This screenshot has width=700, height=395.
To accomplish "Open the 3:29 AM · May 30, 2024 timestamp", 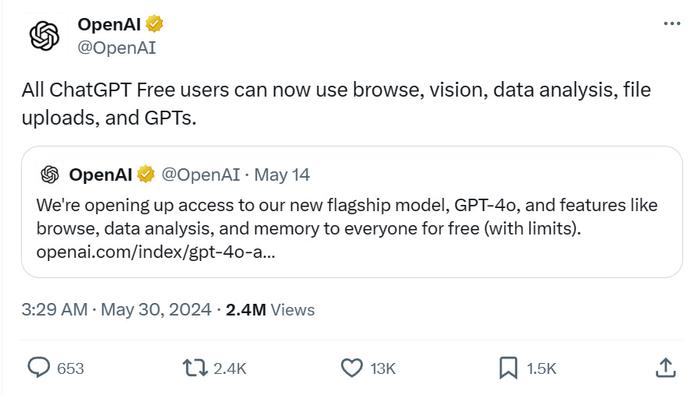I will (x=117, y=310).
